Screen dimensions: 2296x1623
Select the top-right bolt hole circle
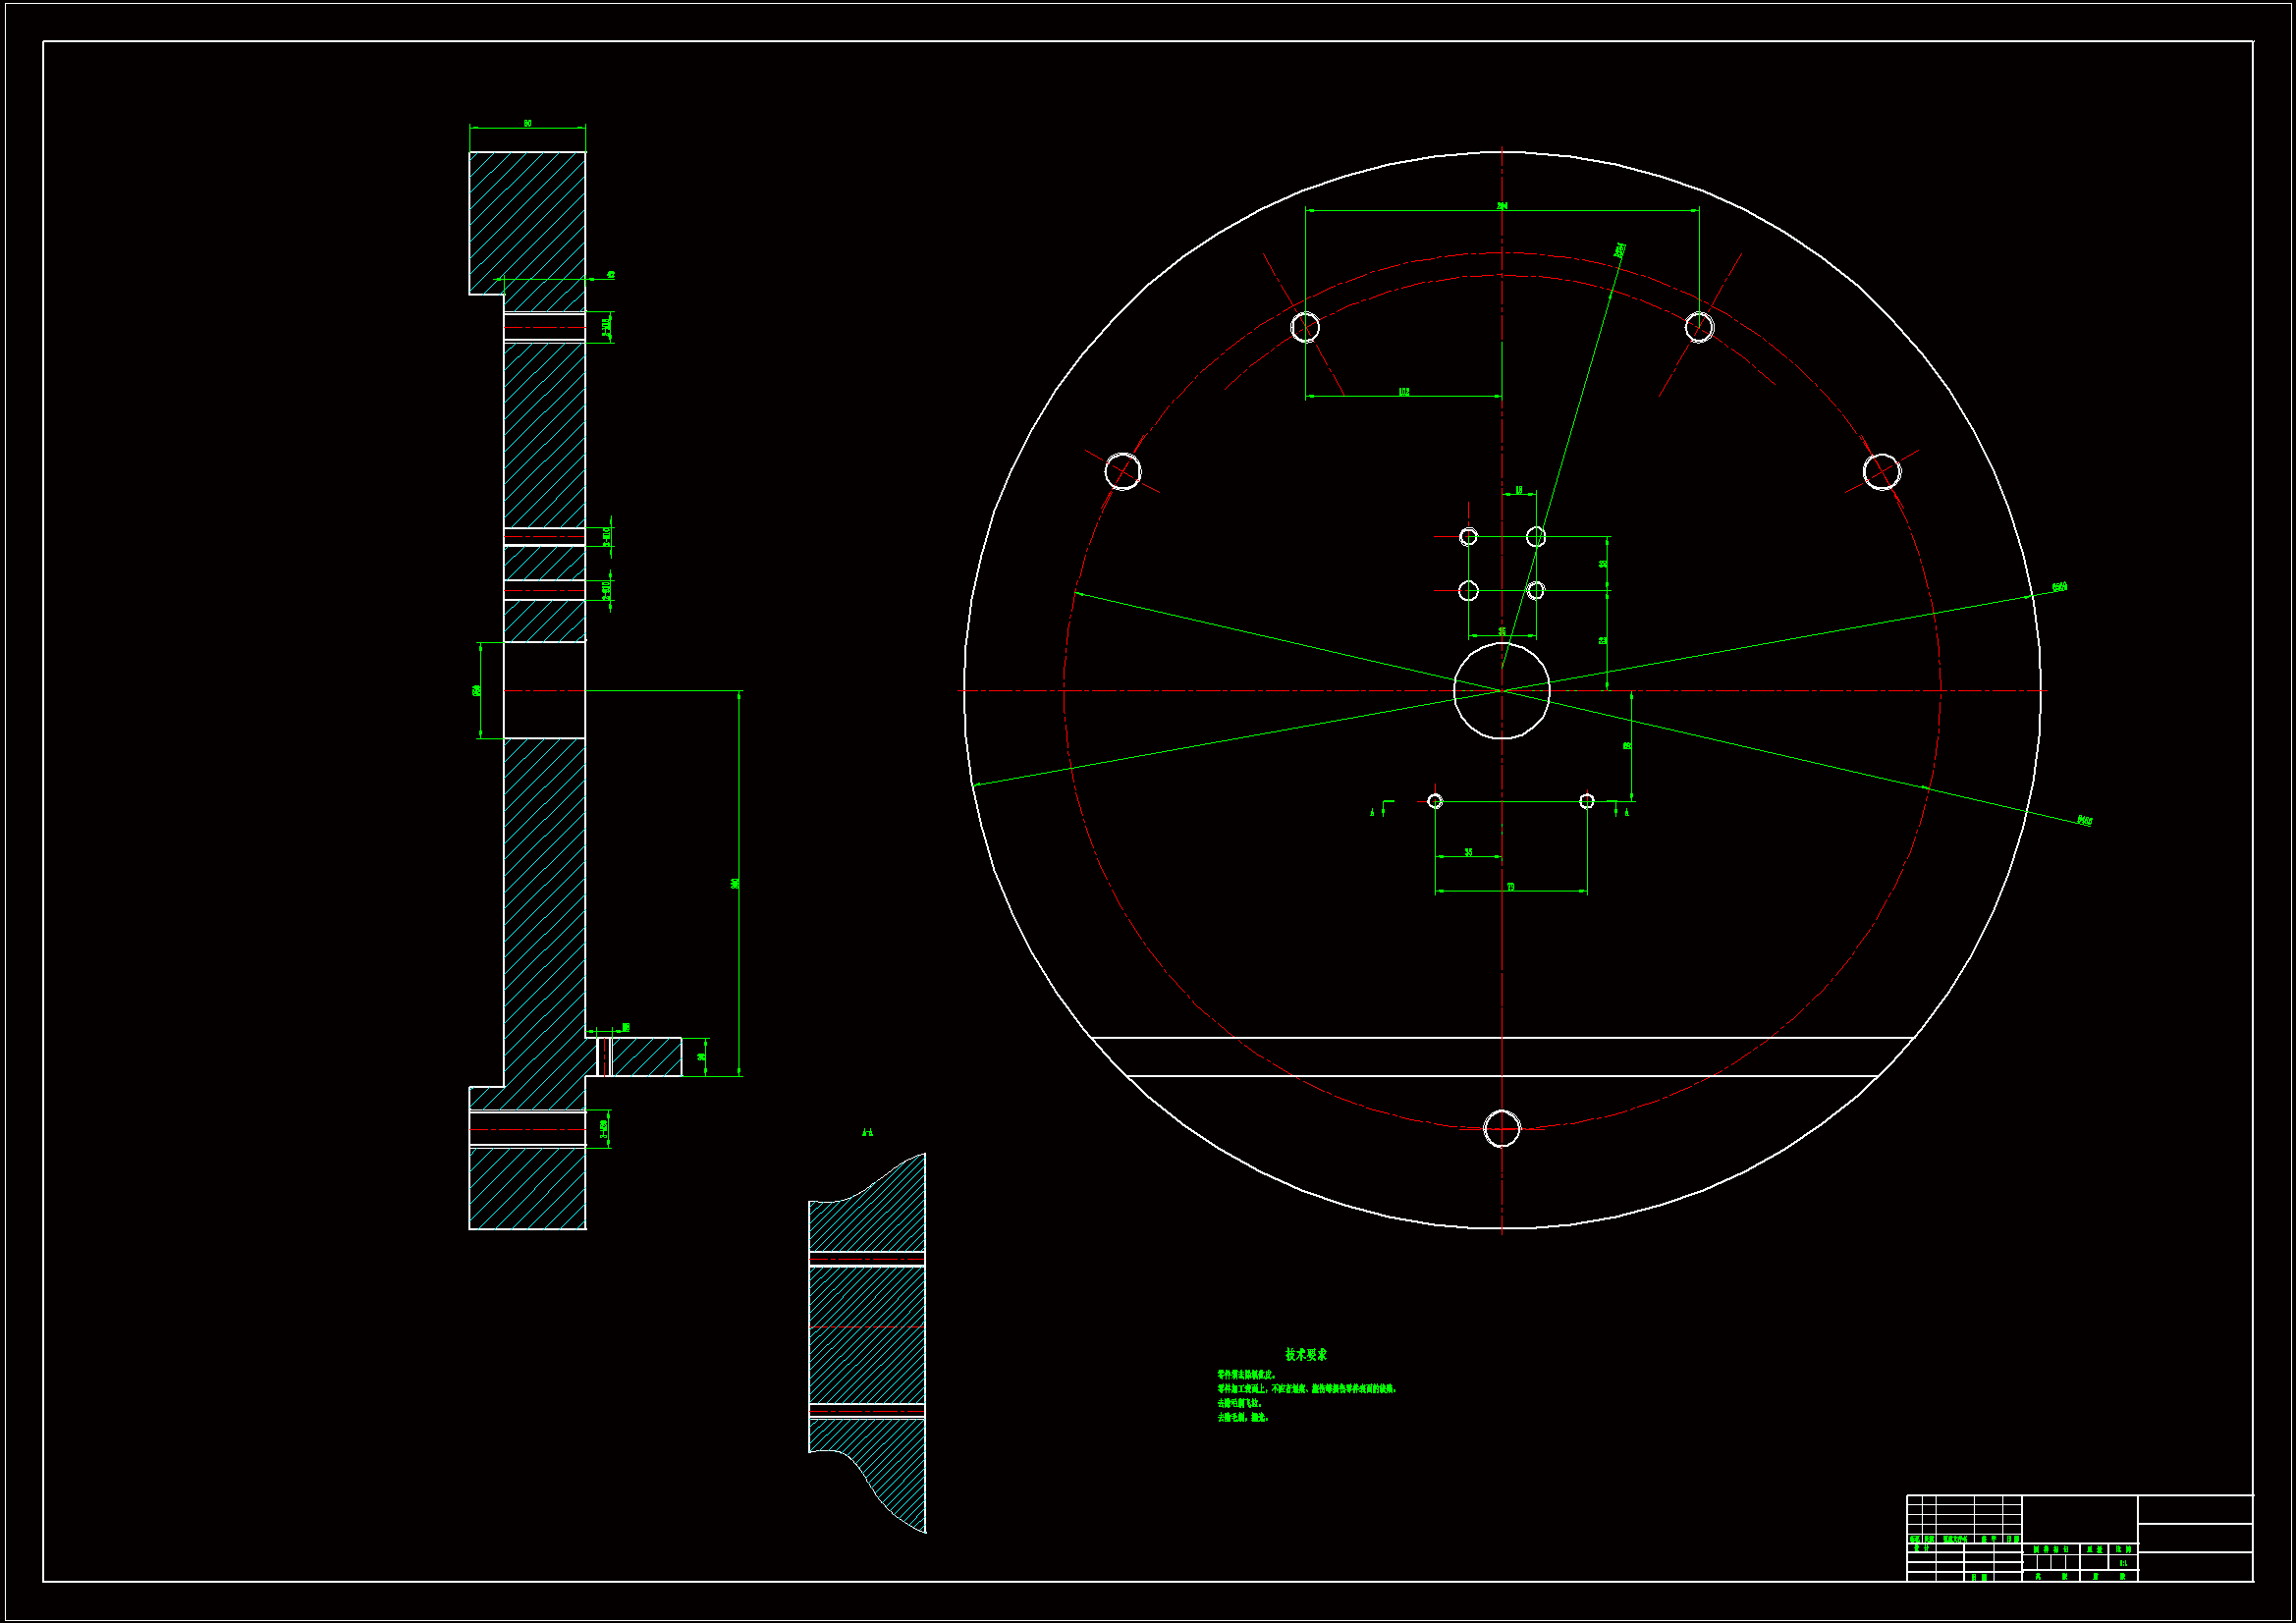[1699, 327]
